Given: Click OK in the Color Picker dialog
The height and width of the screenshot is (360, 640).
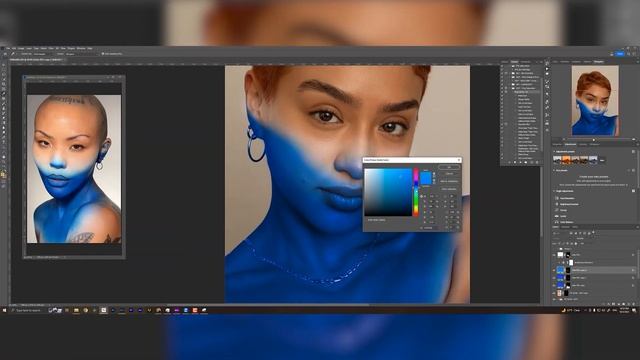Looking at the screenshot, I should click(449, 167).
